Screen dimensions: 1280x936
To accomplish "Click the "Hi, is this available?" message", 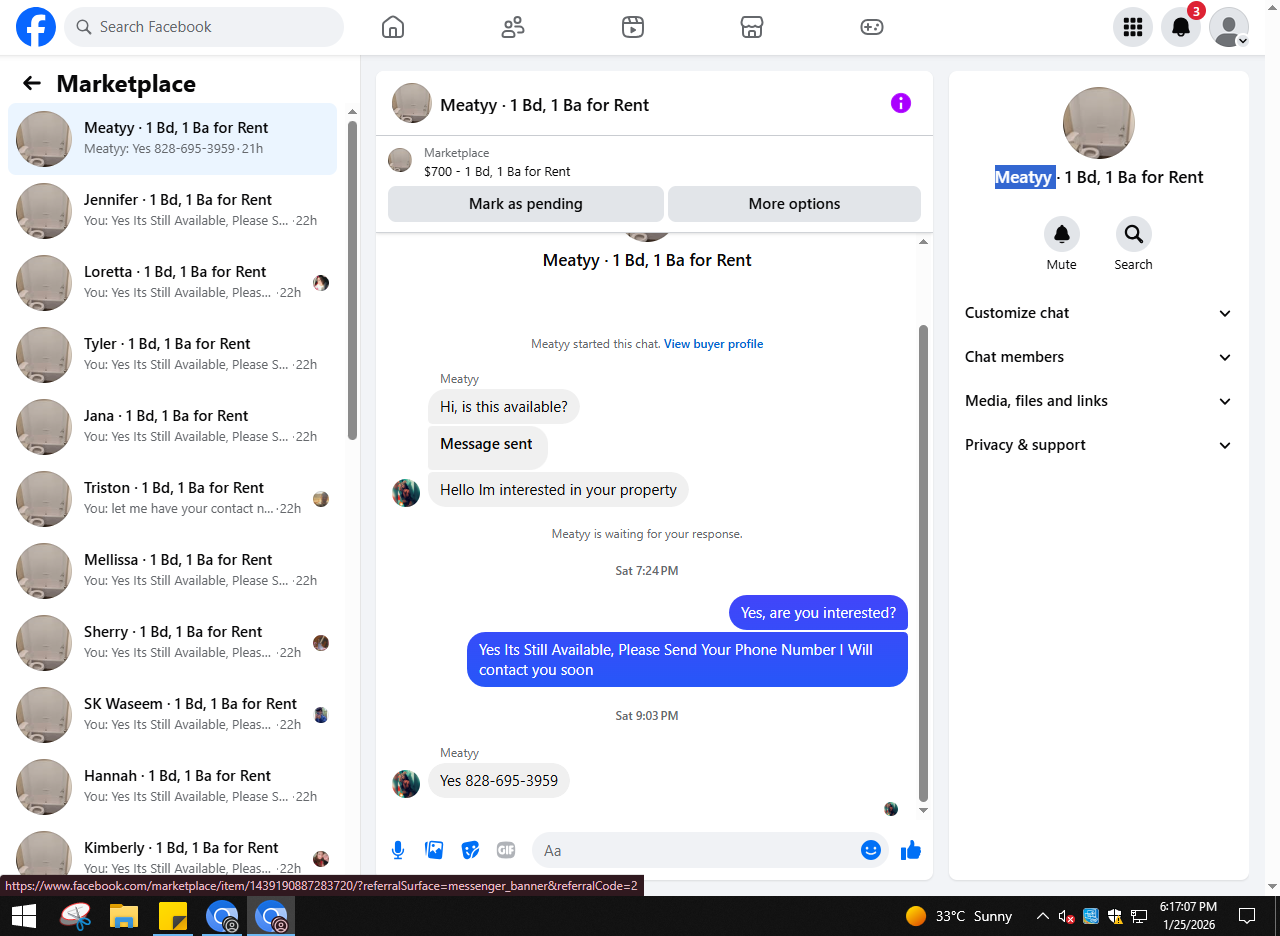I will pyautogui.click(x=504, y=407).
